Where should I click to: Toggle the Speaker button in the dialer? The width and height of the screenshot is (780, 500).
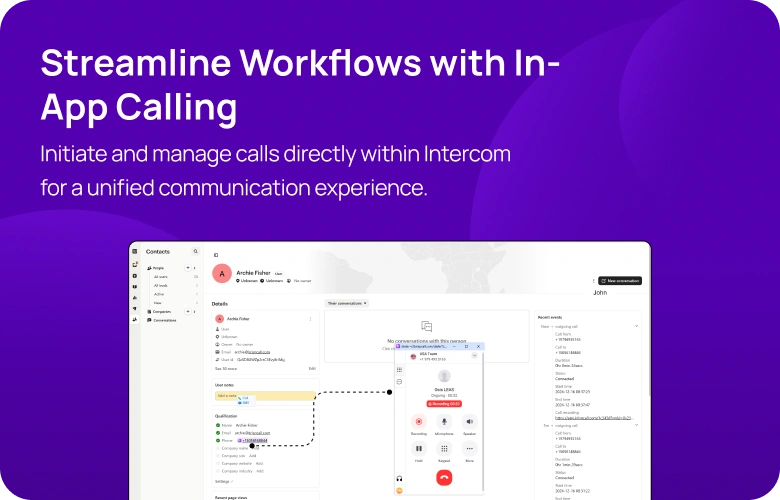(x=470, y=421)
